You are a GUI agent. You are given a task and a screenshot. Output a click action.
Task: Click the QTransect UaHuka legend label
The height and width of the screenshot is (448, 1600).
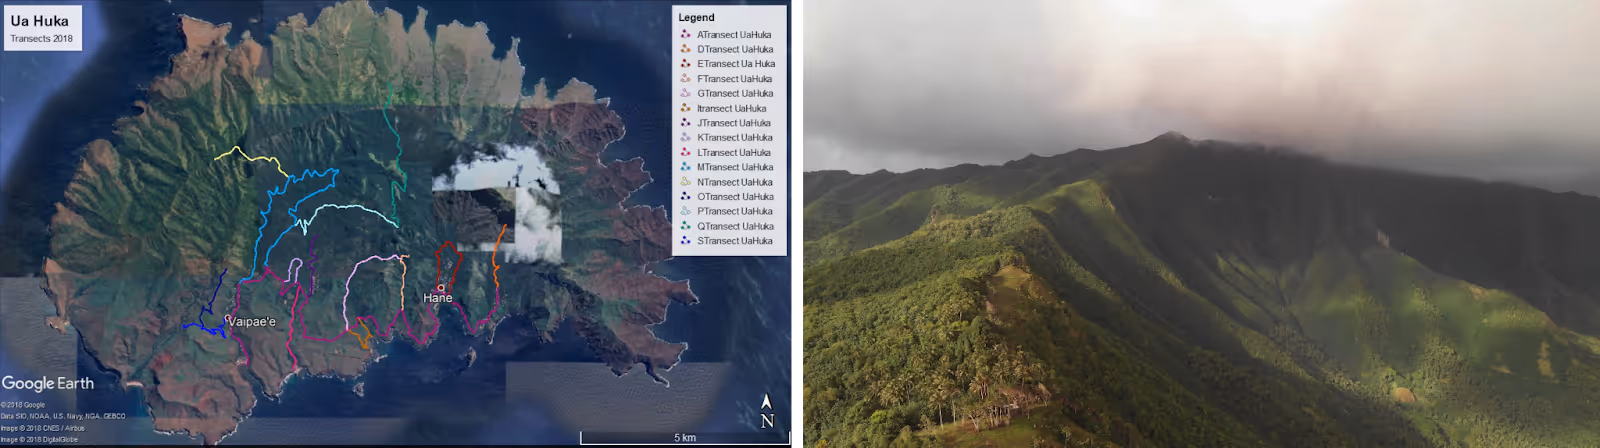[x=734, y=226]
